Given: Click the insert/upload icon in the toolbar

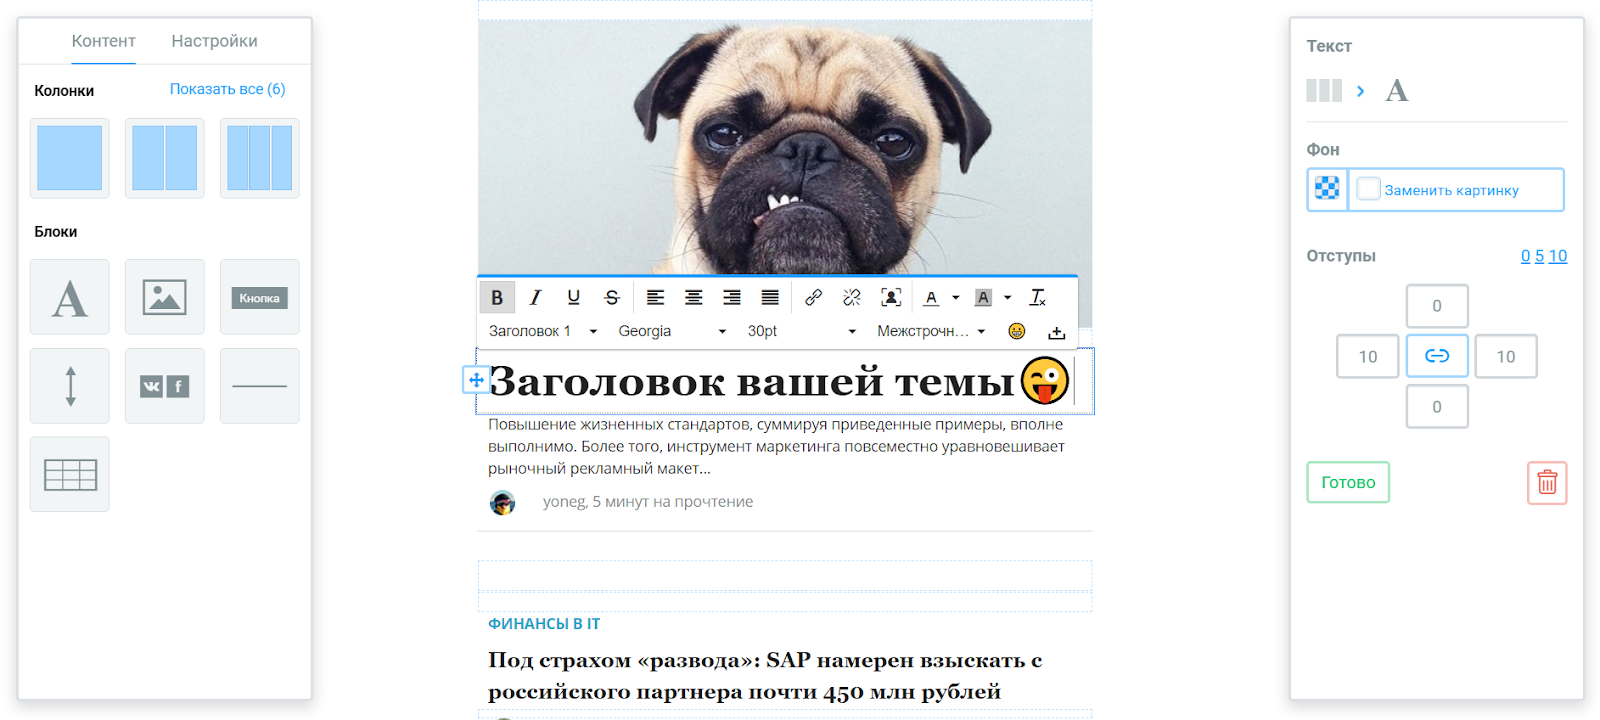Looking at the screenshot, I should pyautogui.click(x=1056, y=331).
